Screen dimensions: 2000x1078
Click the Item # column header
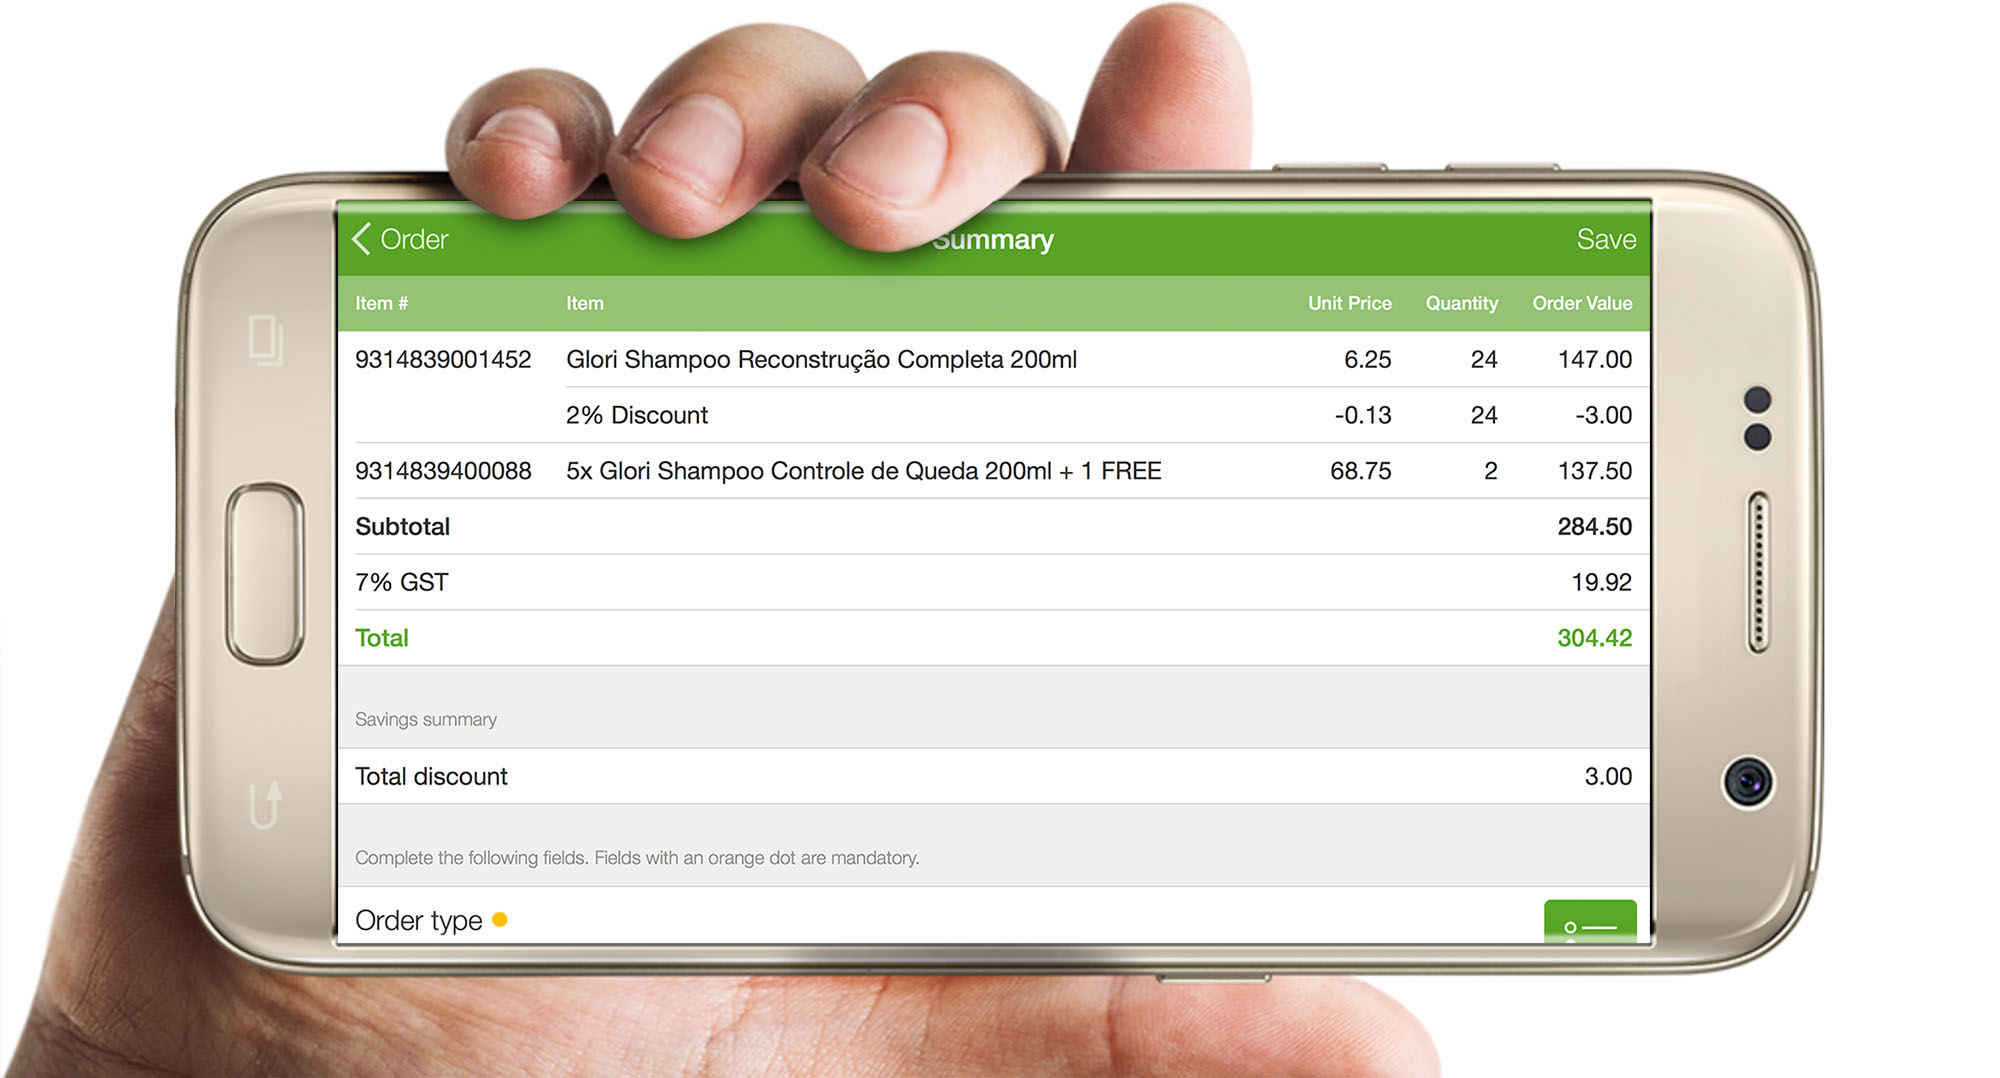(381, 303)
